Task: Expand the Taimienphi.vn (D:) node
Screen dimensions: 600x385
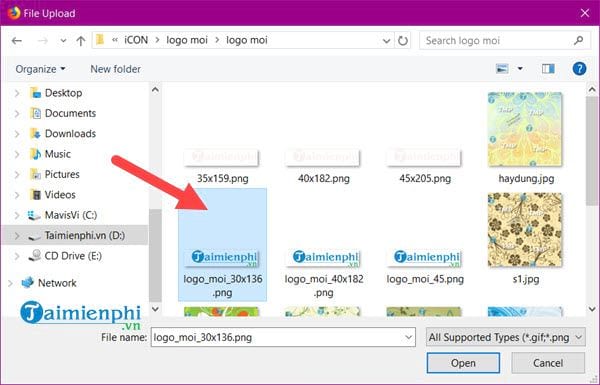Action: coord(17,235)
